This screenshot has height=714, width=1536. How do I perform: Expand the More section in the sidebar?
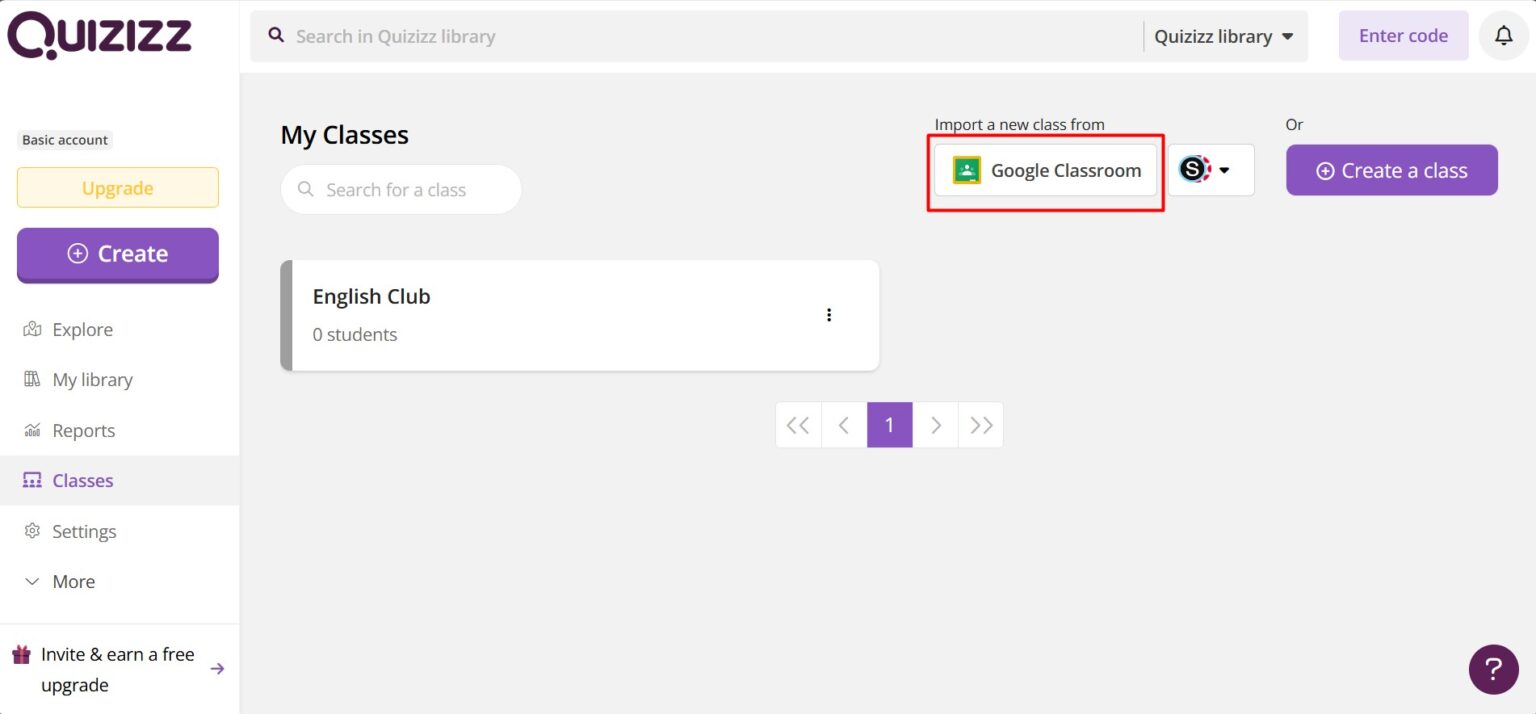(72, 581)
